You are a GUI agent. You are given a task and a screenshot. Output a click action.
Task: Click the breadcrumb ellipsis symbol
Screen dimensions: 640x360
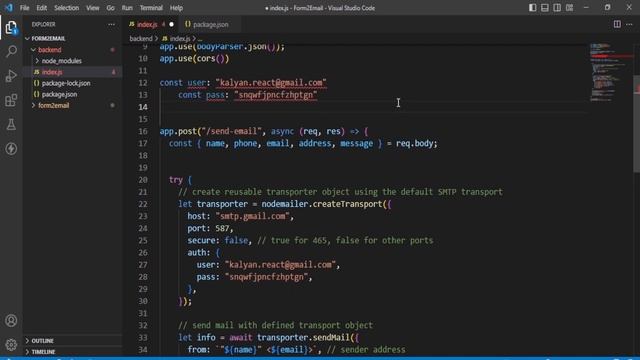coord(200,39)
